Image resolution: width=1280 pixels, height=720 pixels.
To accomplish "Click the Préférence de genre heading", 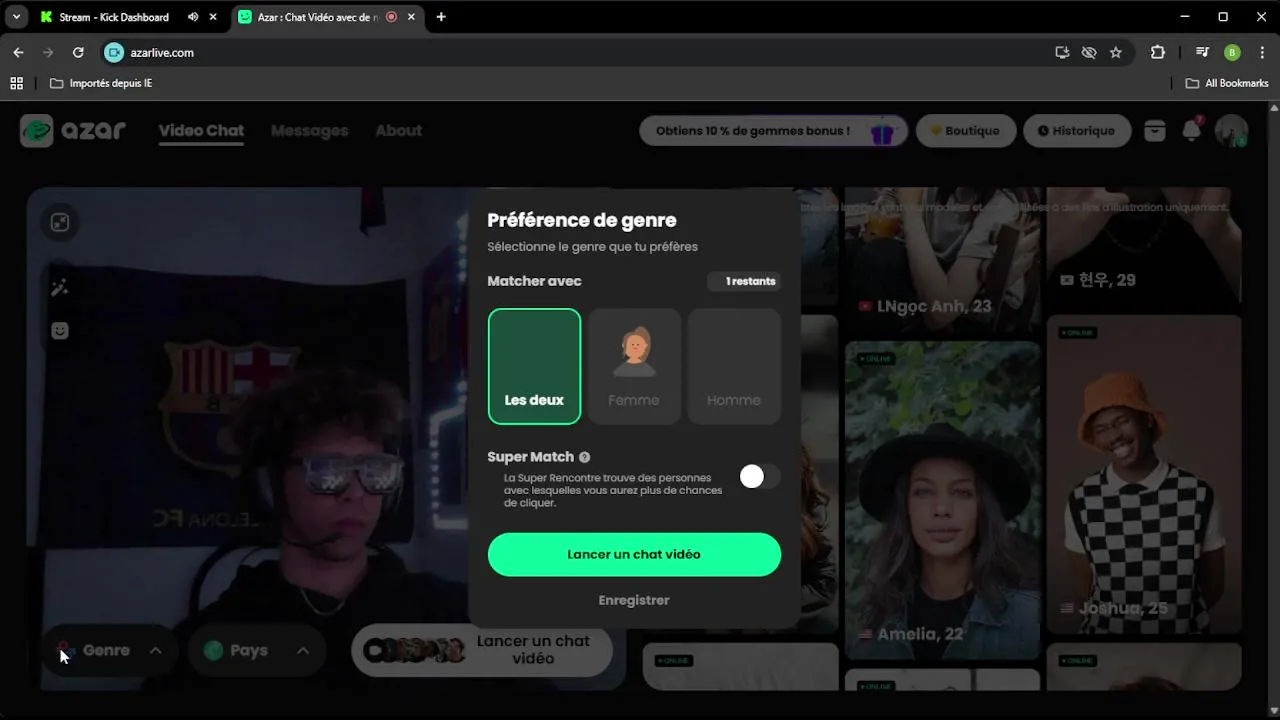I will point(582,220).
